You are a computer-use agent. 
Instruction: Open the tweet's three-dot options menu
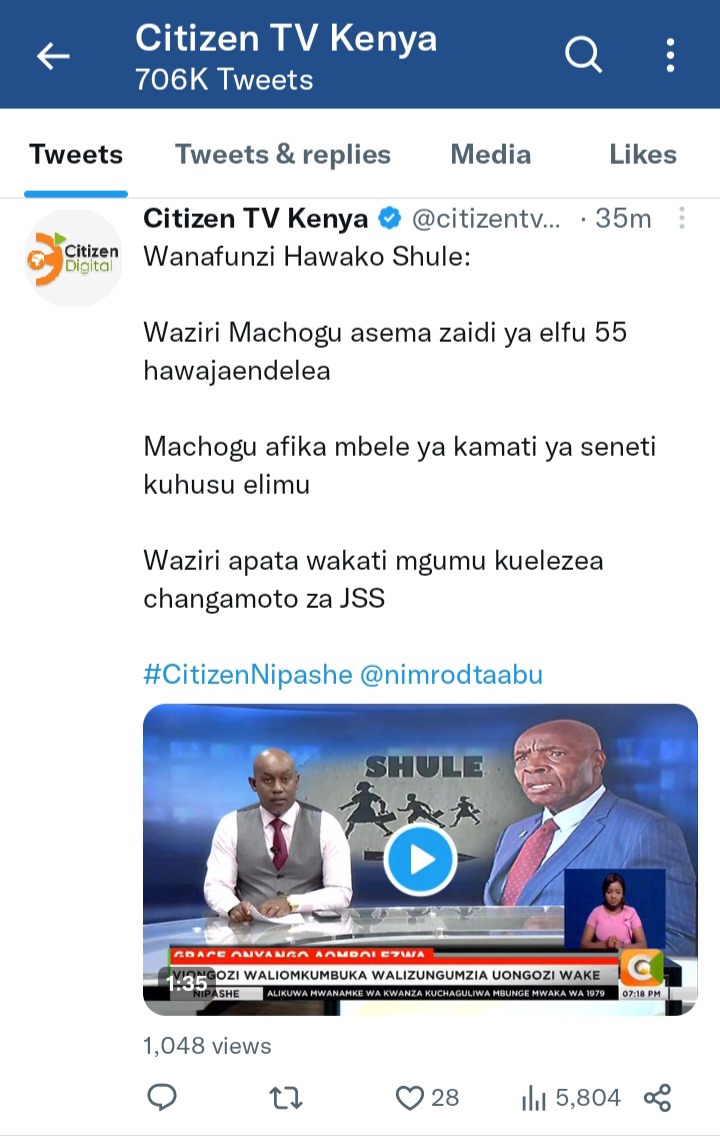point(681,218)
